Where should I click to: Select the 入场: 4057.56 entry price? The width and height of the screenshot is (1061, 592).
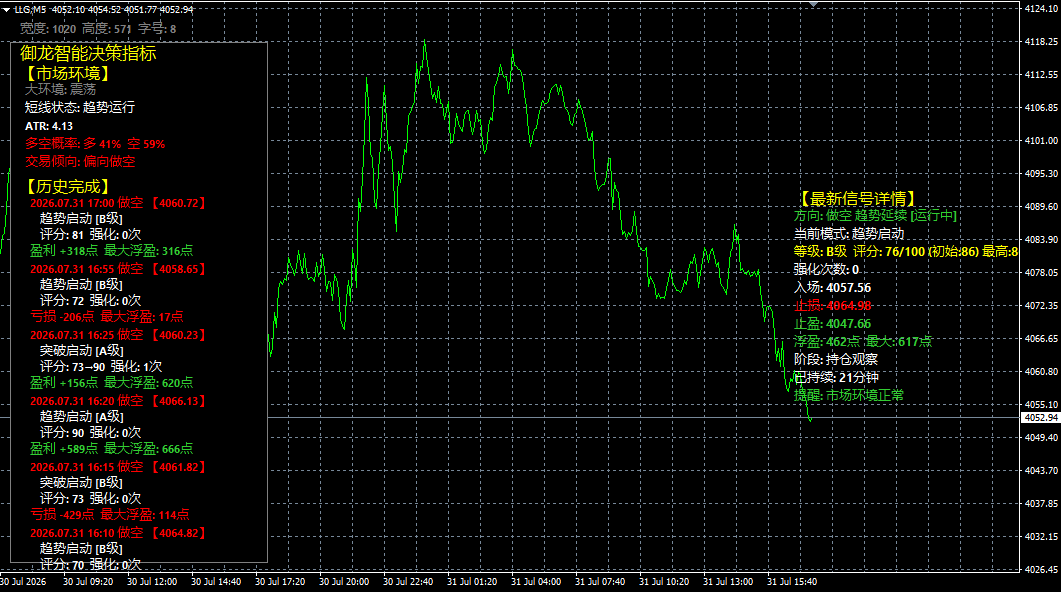click(832, 288)
